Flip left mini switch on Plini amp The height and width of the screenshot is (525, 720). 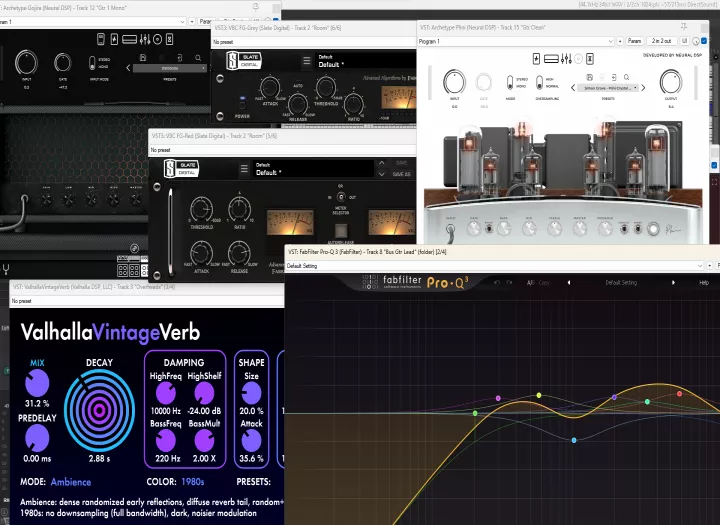point(489,229)
